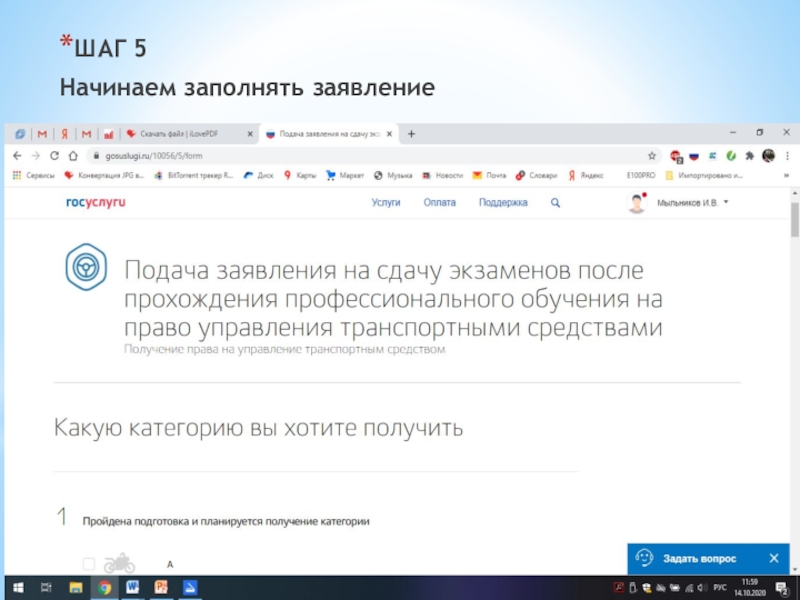This screenshot has height=600, width=800.
Task: Open the Поддержка link
Action: pyautogui.click(x=503, y=202)
